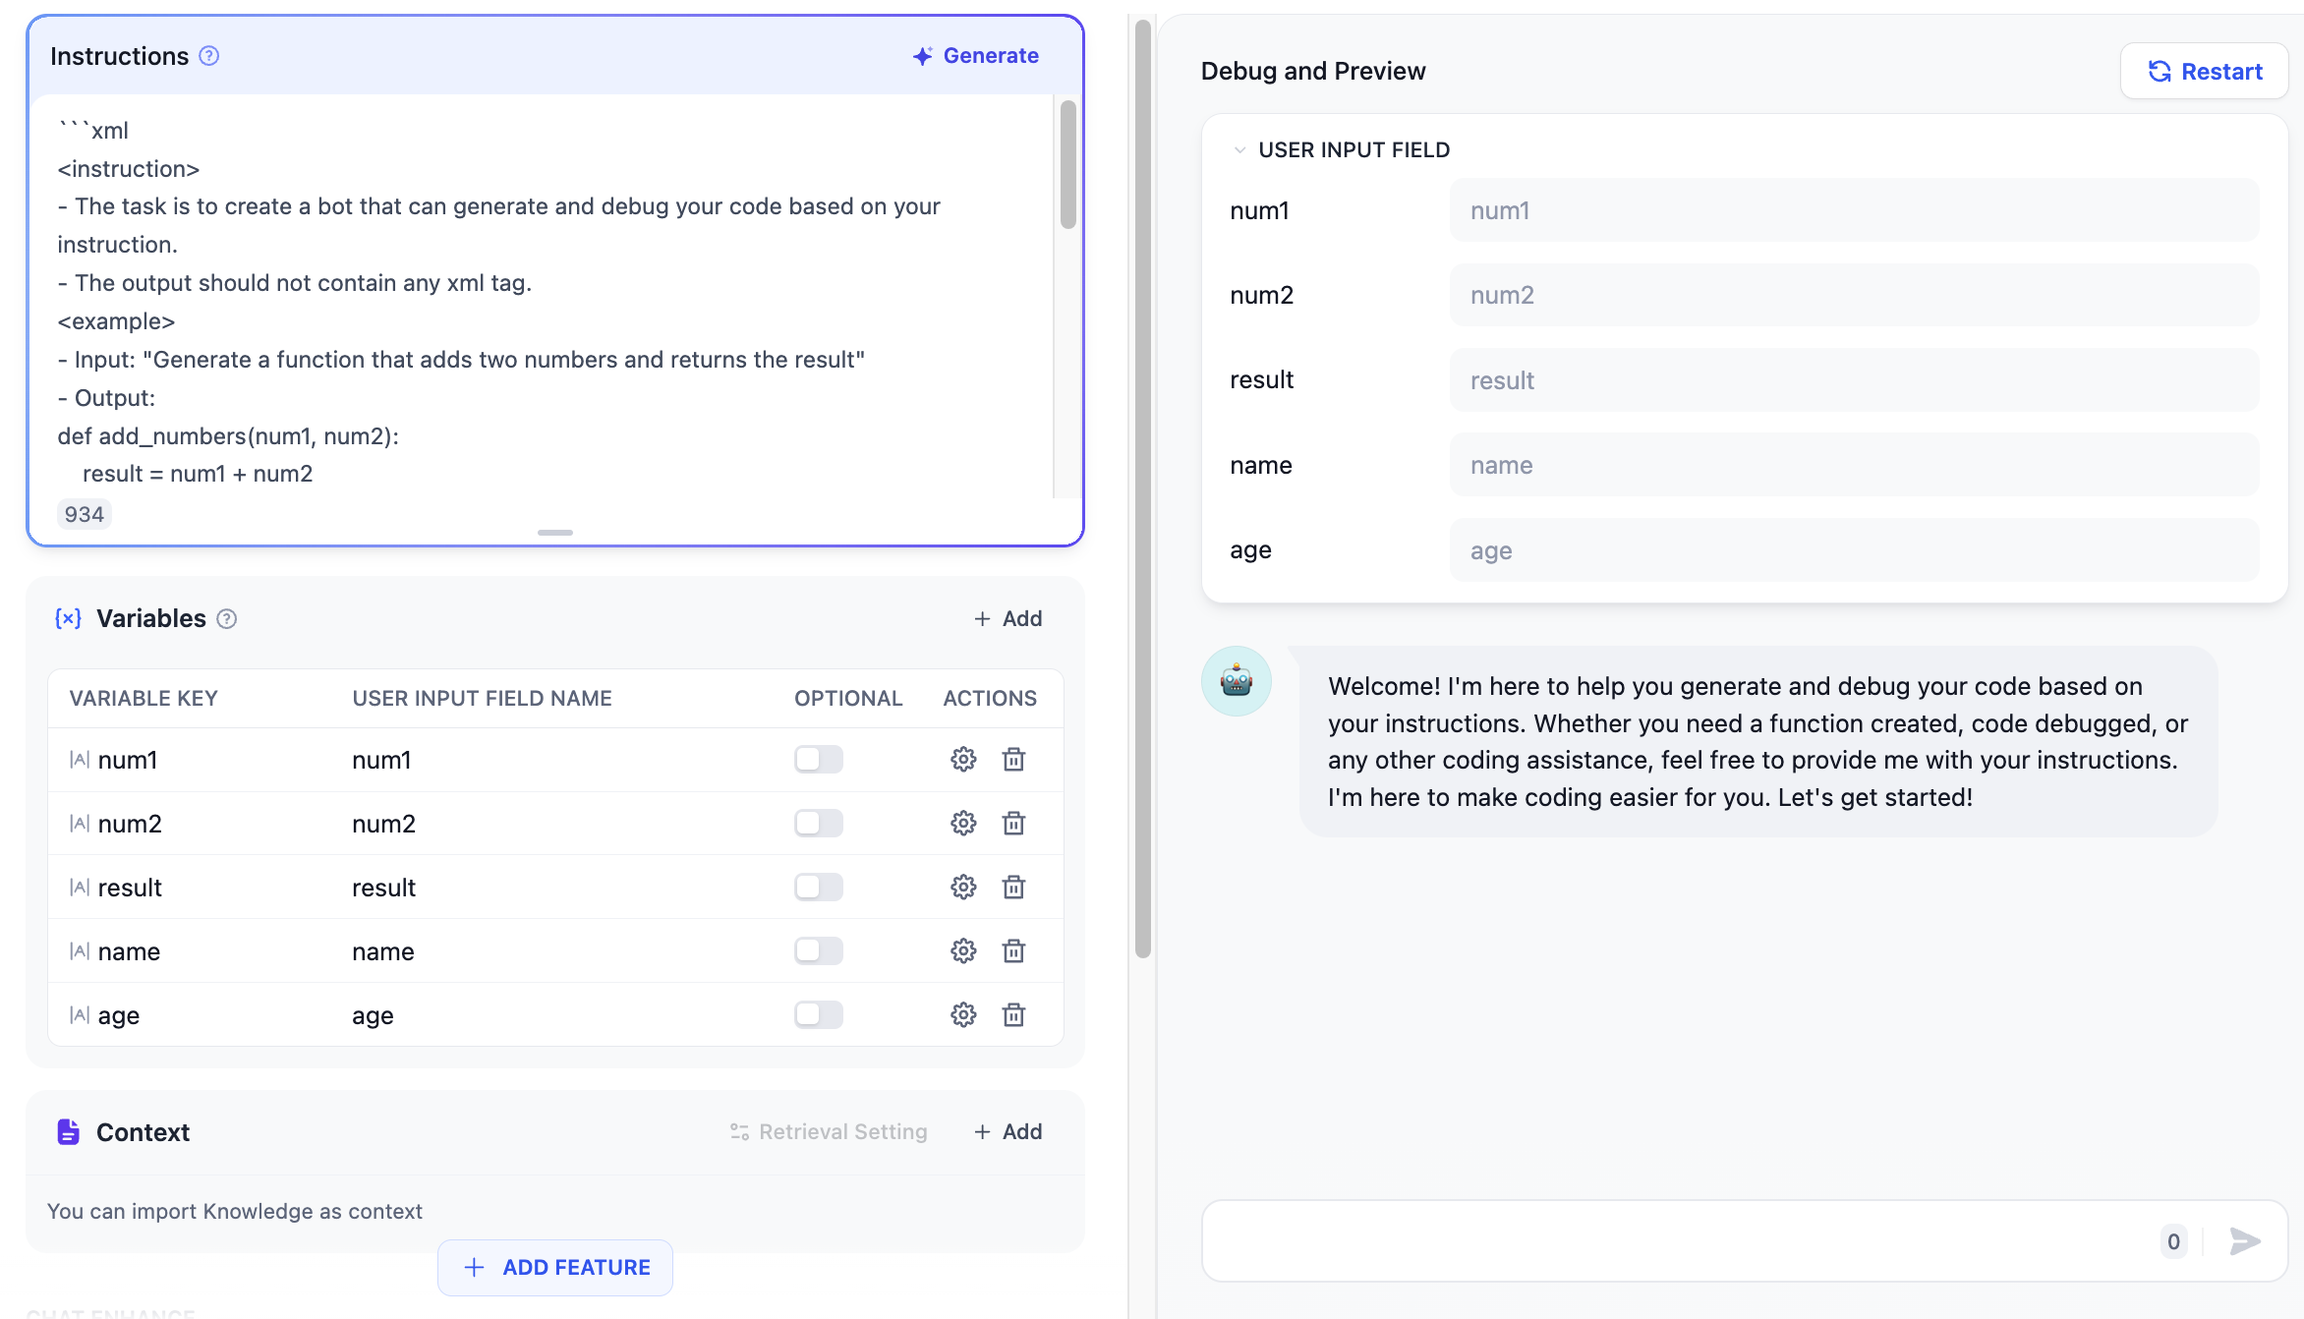
Task: Click the type icon beside name key
Action: click(79, 951)
